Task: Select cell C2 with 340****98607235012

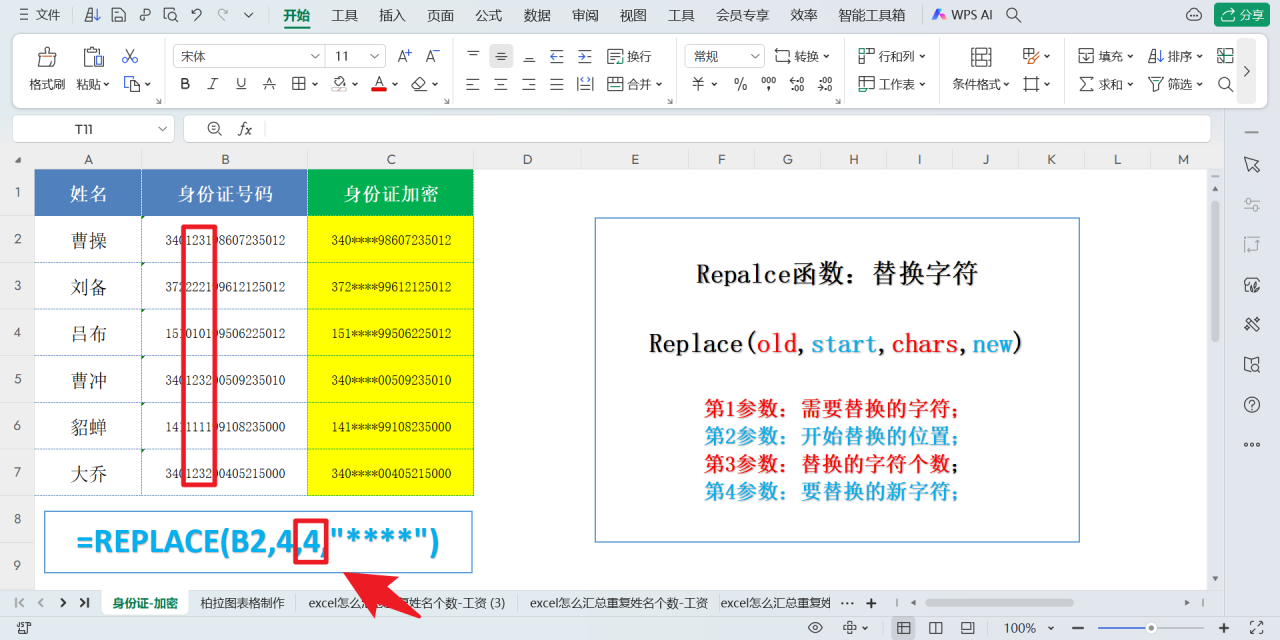Action: 391,240
